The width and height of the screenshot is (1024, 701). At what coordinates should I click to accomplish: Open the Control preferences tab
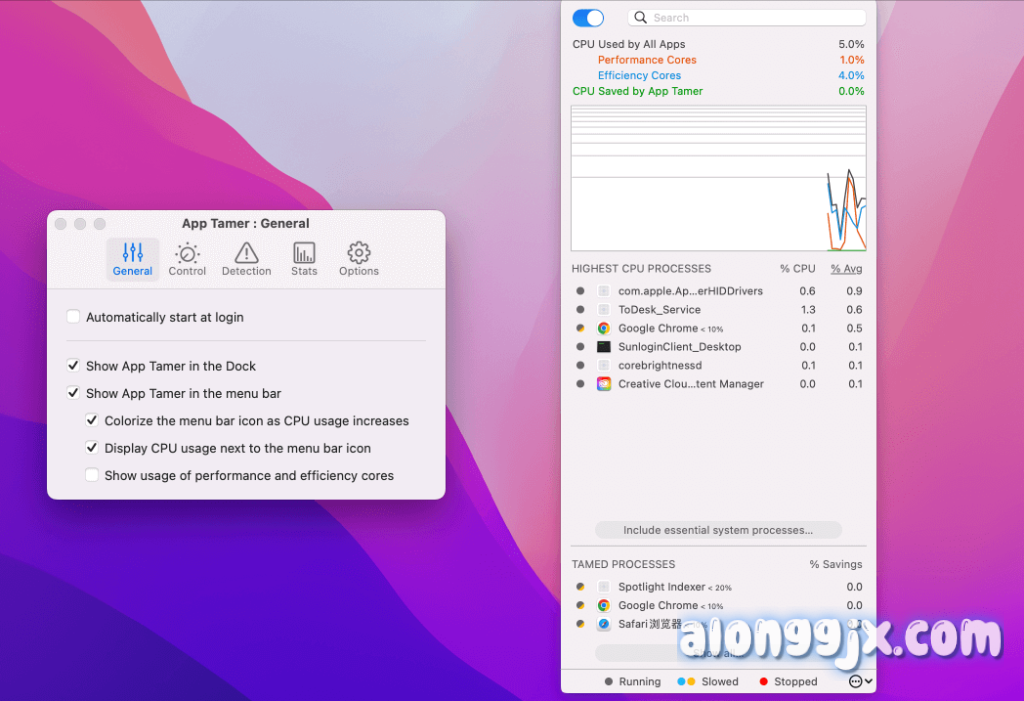(187, 259)
